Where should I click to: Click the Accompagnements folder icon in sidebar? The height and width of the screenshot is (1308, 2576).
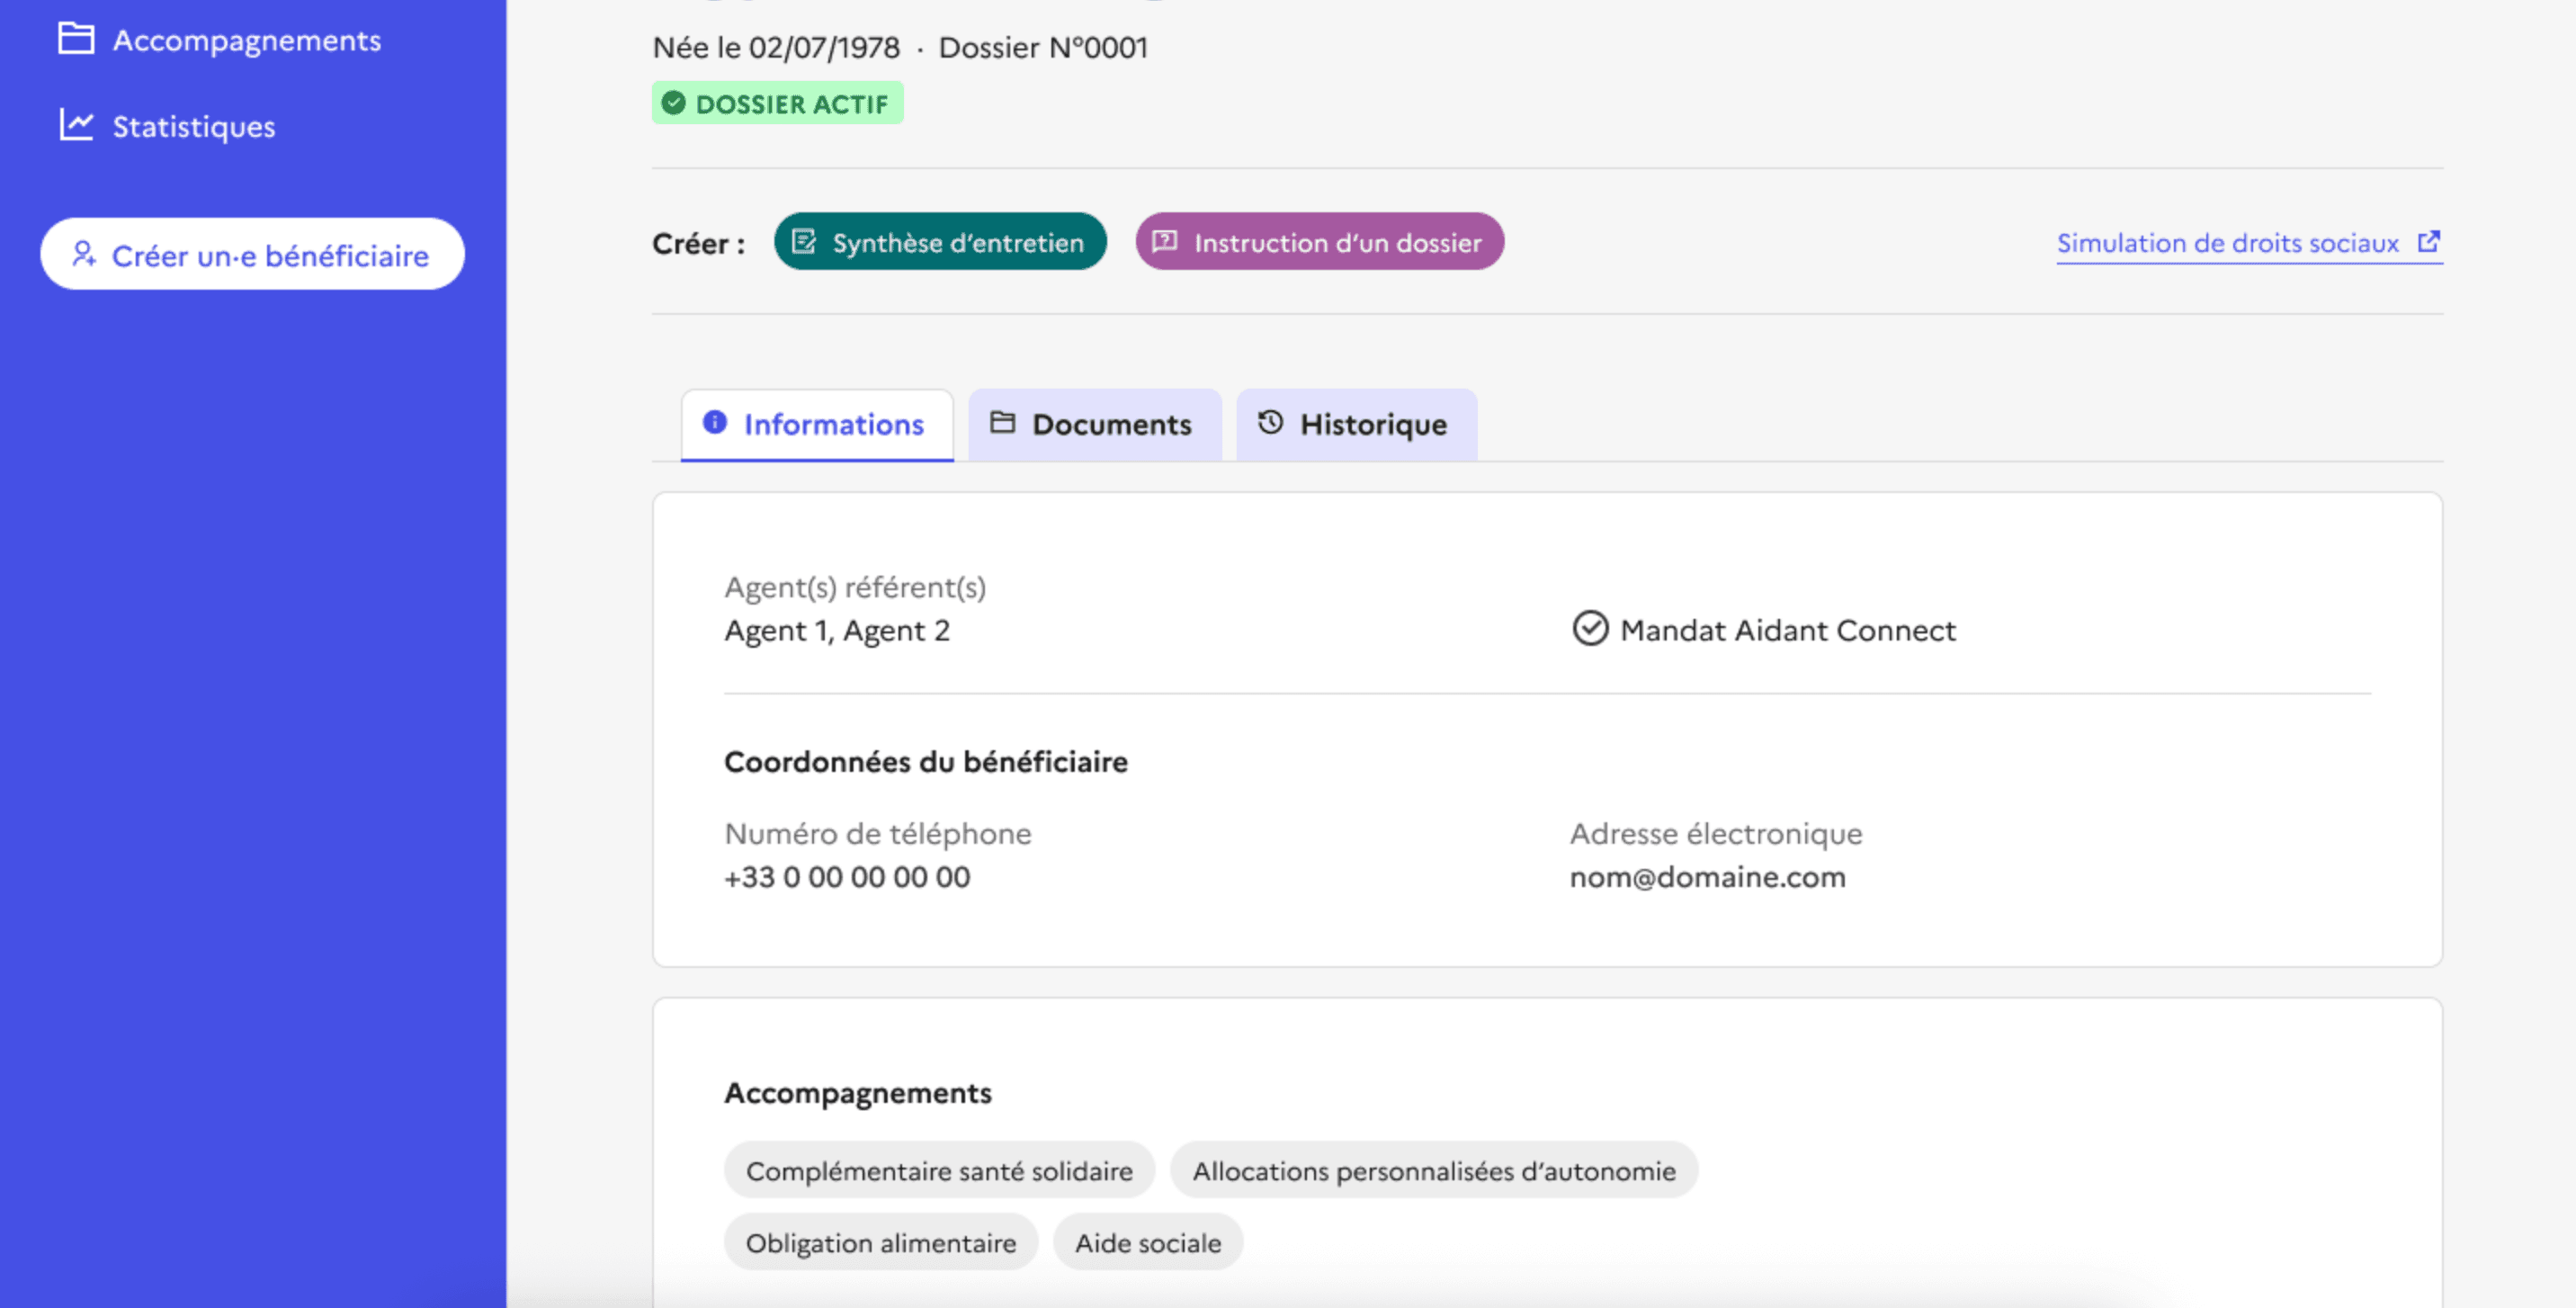[x=76, y=39]
